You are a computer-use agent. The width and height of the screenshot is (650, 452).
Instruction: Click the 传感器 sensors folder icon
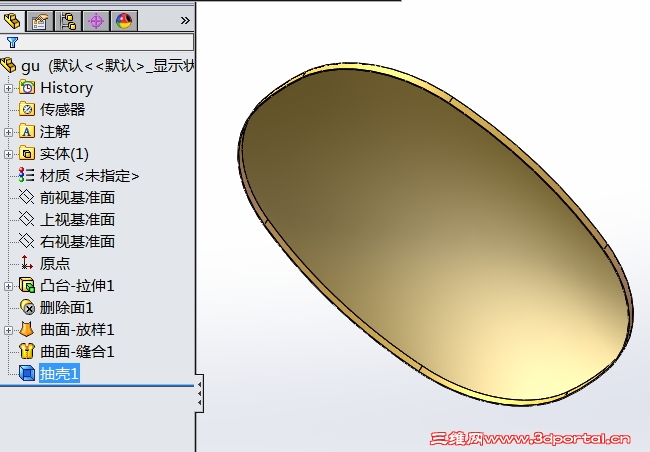pos(27,109)
